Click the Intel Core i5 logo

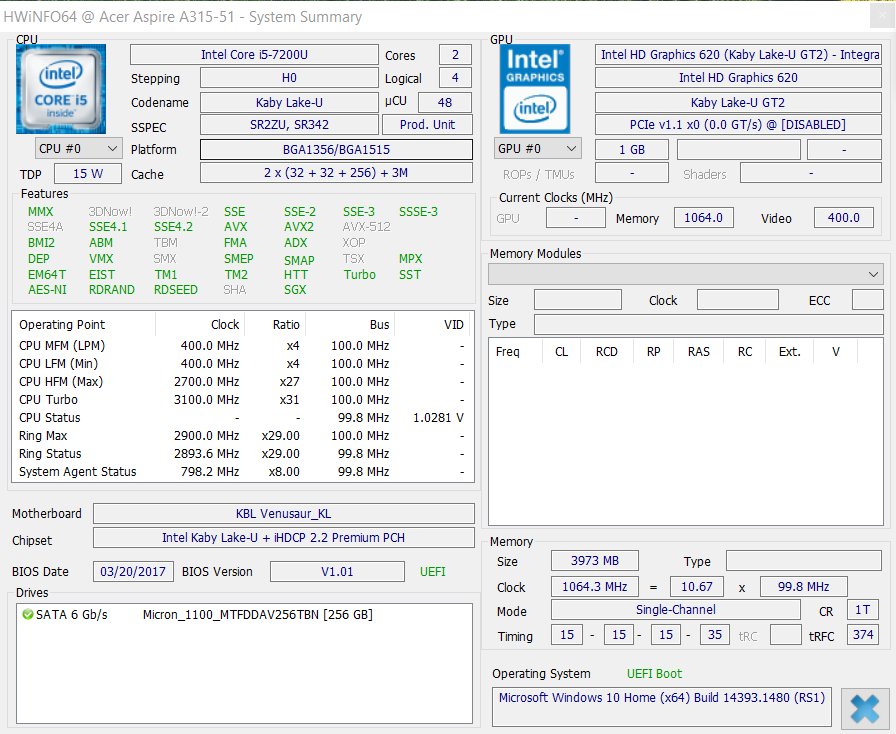[60, 89]
